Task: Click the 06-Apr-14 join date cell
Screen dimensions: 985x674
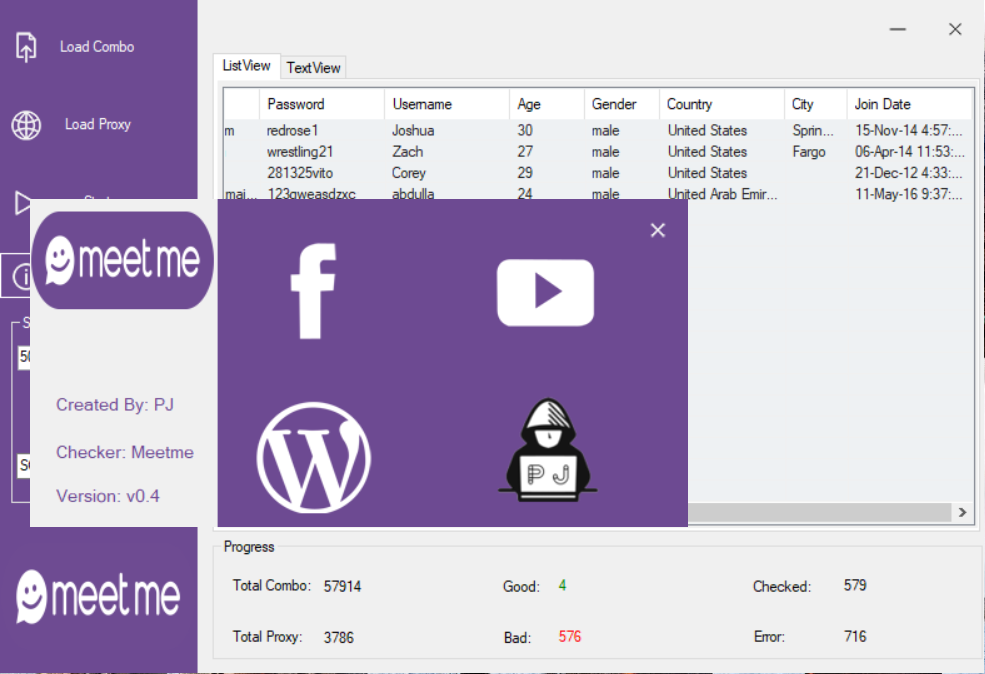Action: (910, 152)
